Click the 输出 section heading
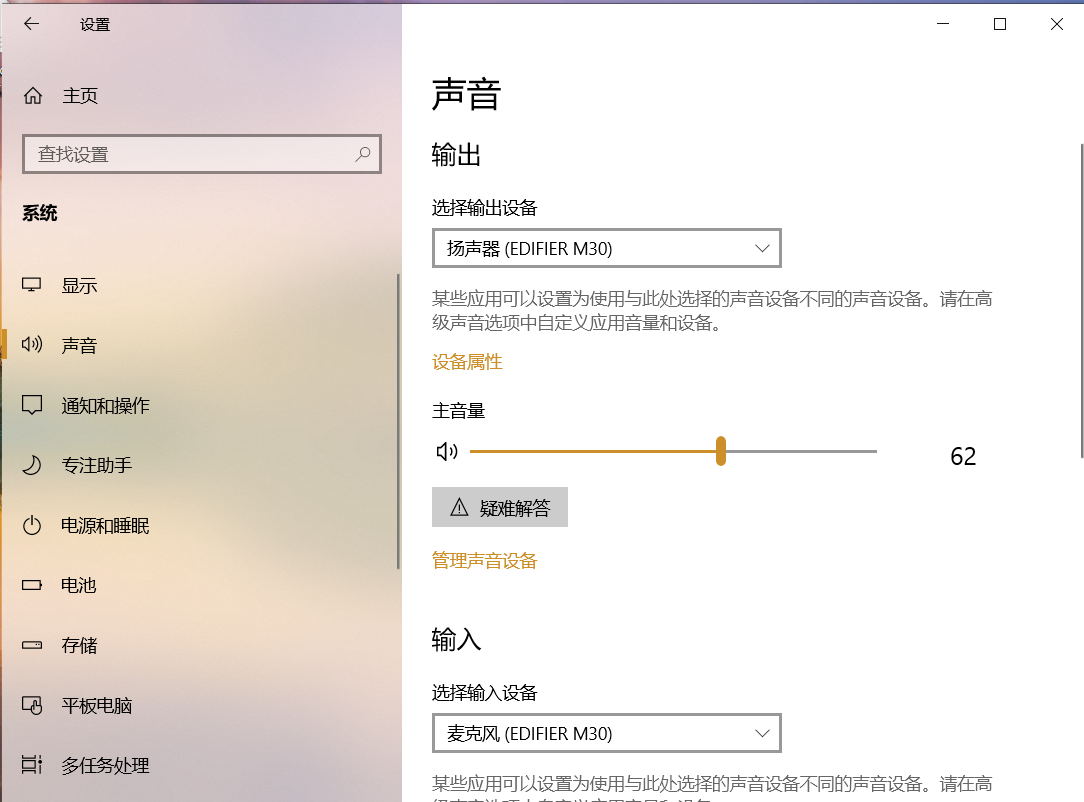The width and height of the screenshot is (1084, 802). (x=456, y=155)
